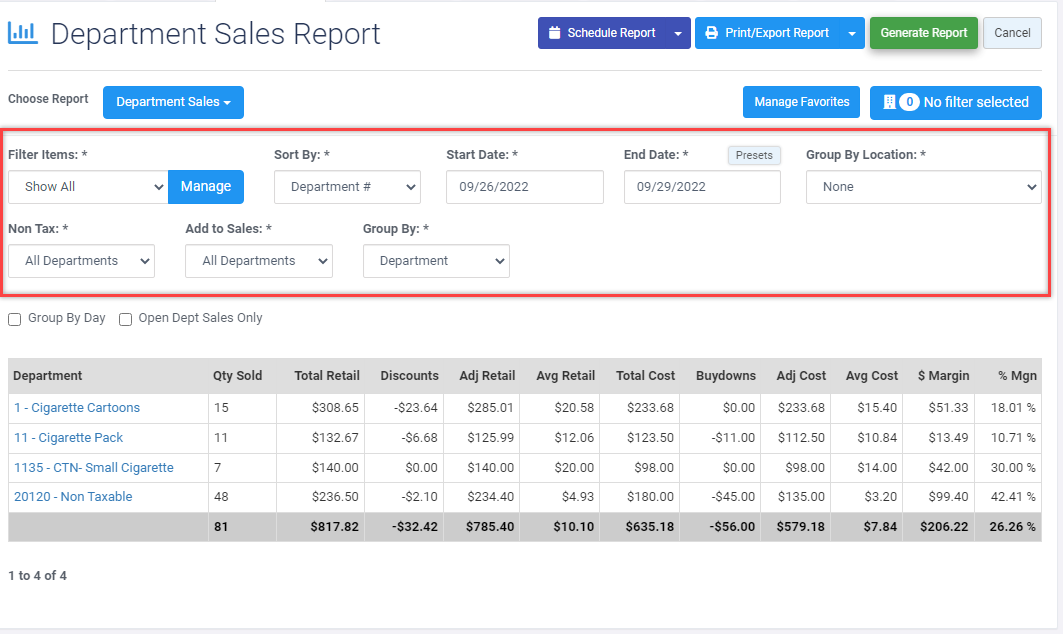Enable the Group By Day checkbox
This screenshot has width=1063, height=634.
point(15,318)
